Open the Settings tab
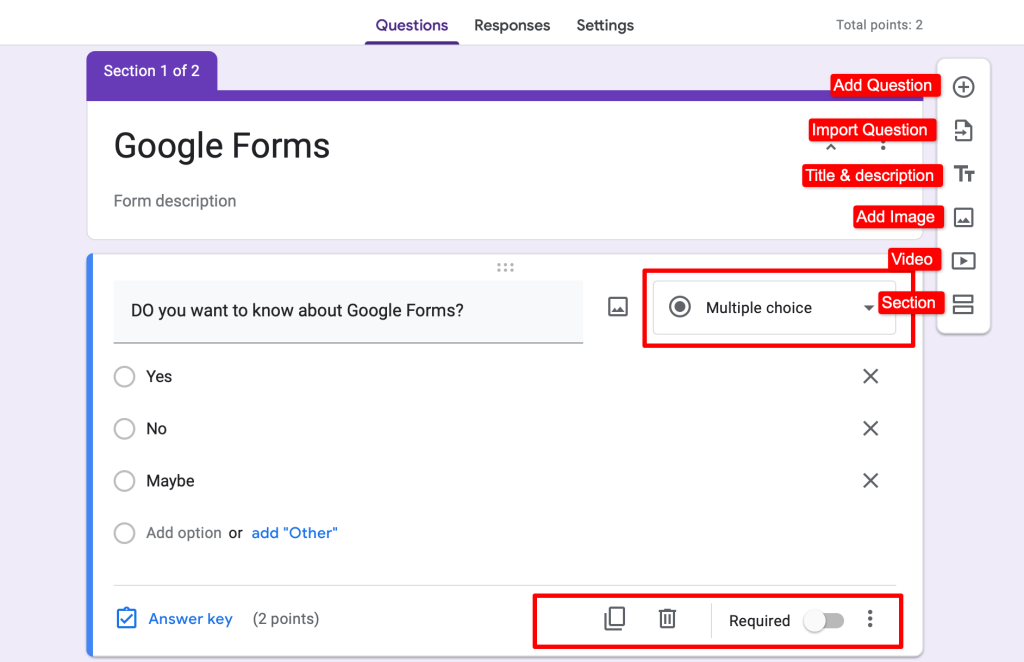 (605, 25)
